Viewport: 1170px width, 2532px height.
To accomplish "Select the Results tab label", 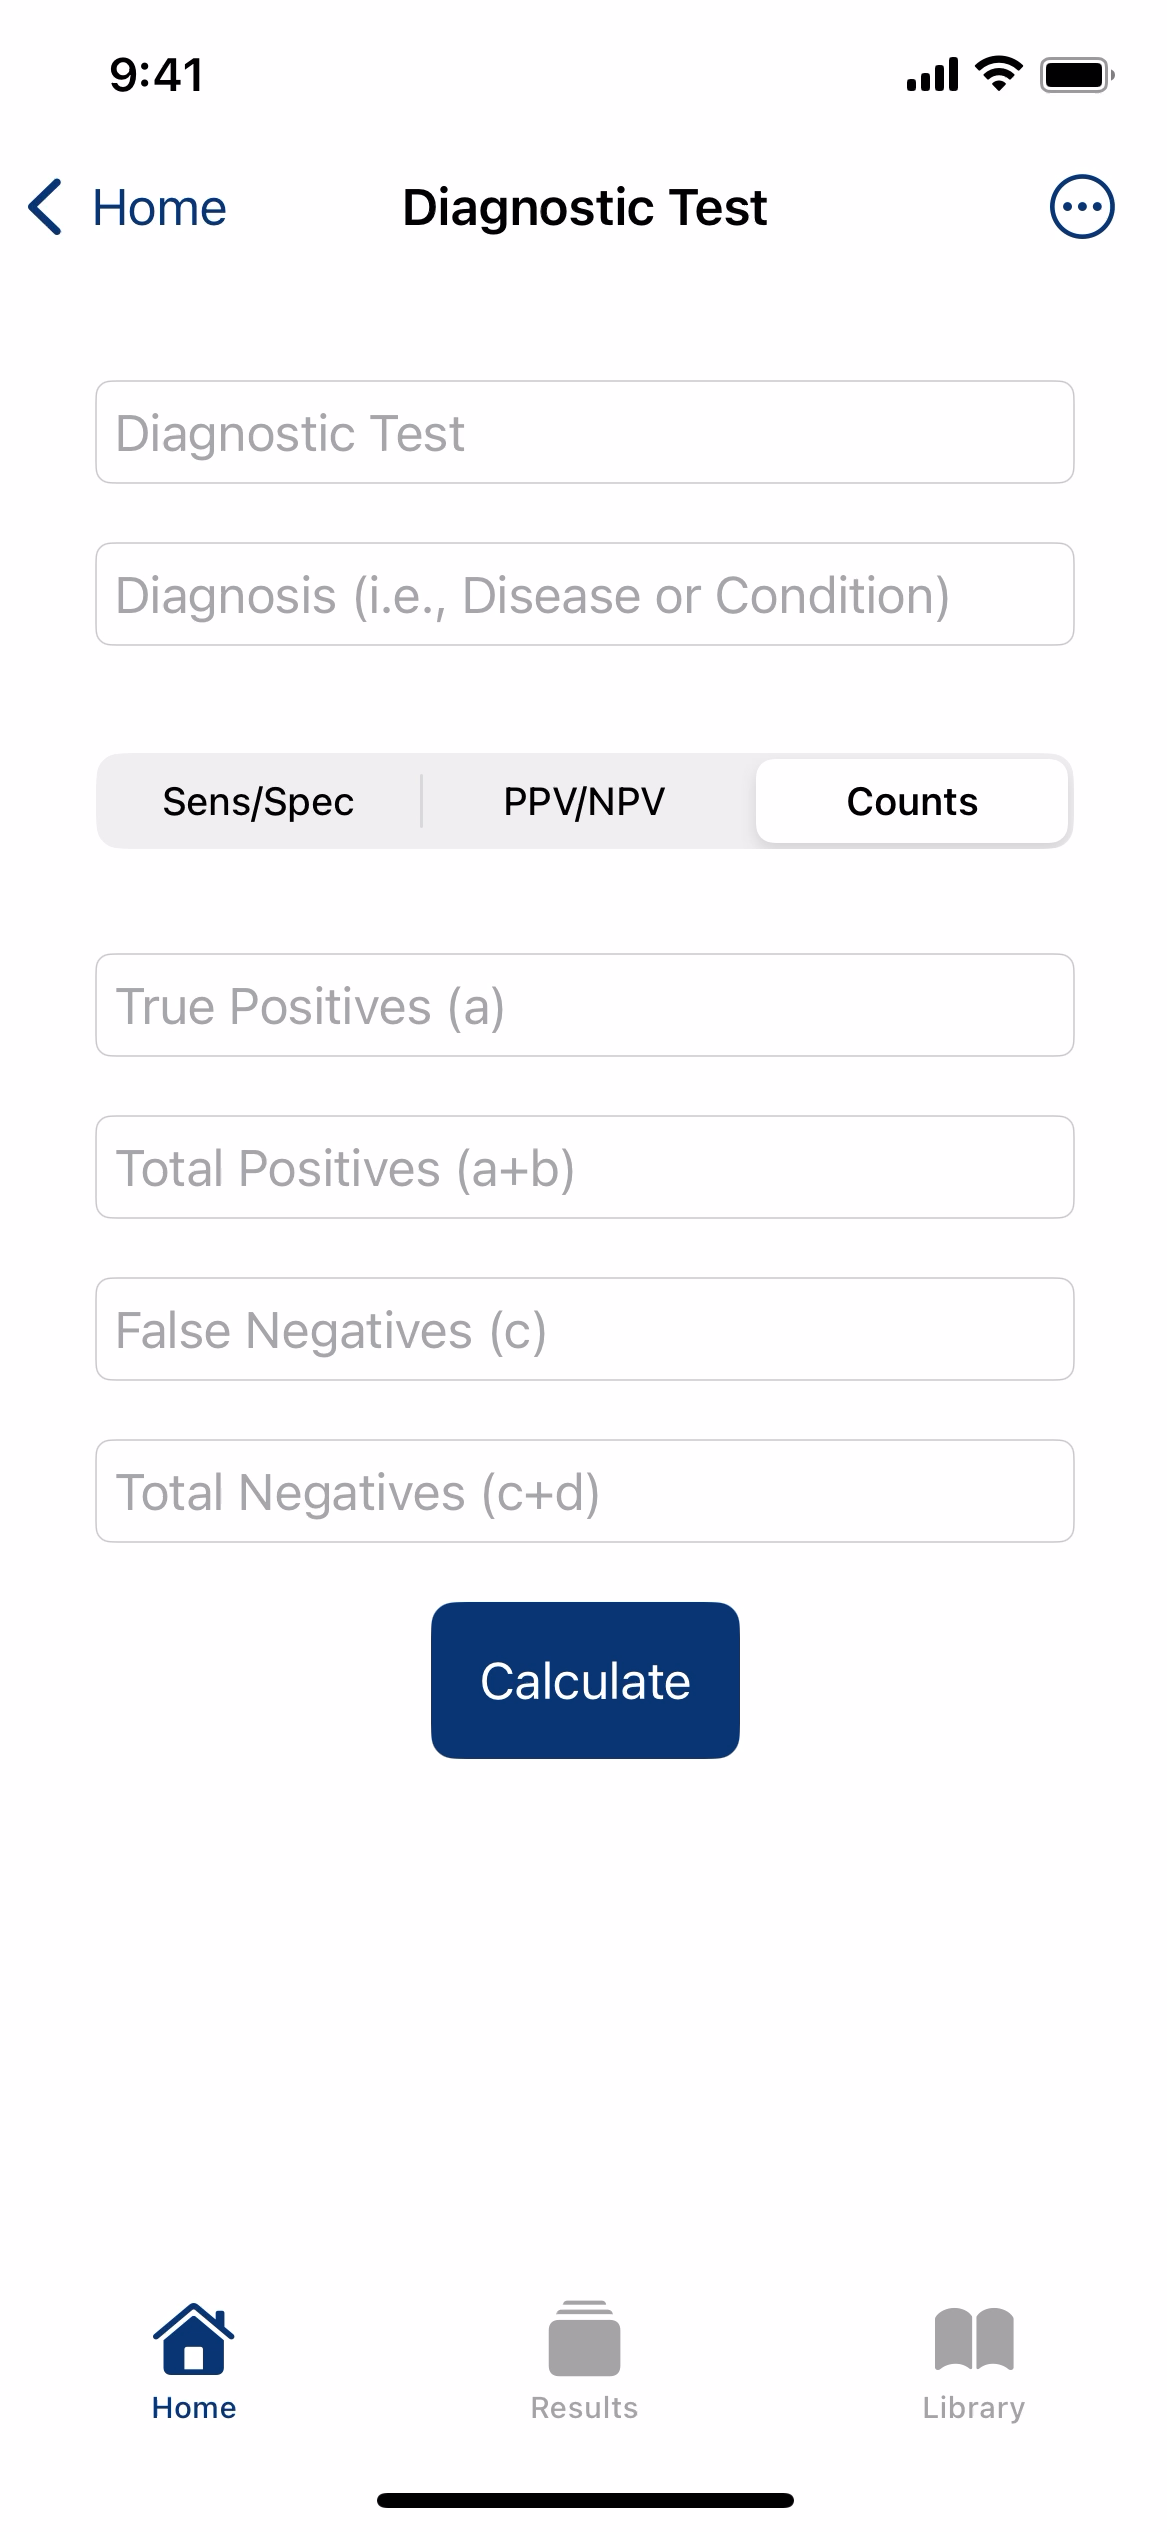I will pyautogui.click(x=584, y=2407).
